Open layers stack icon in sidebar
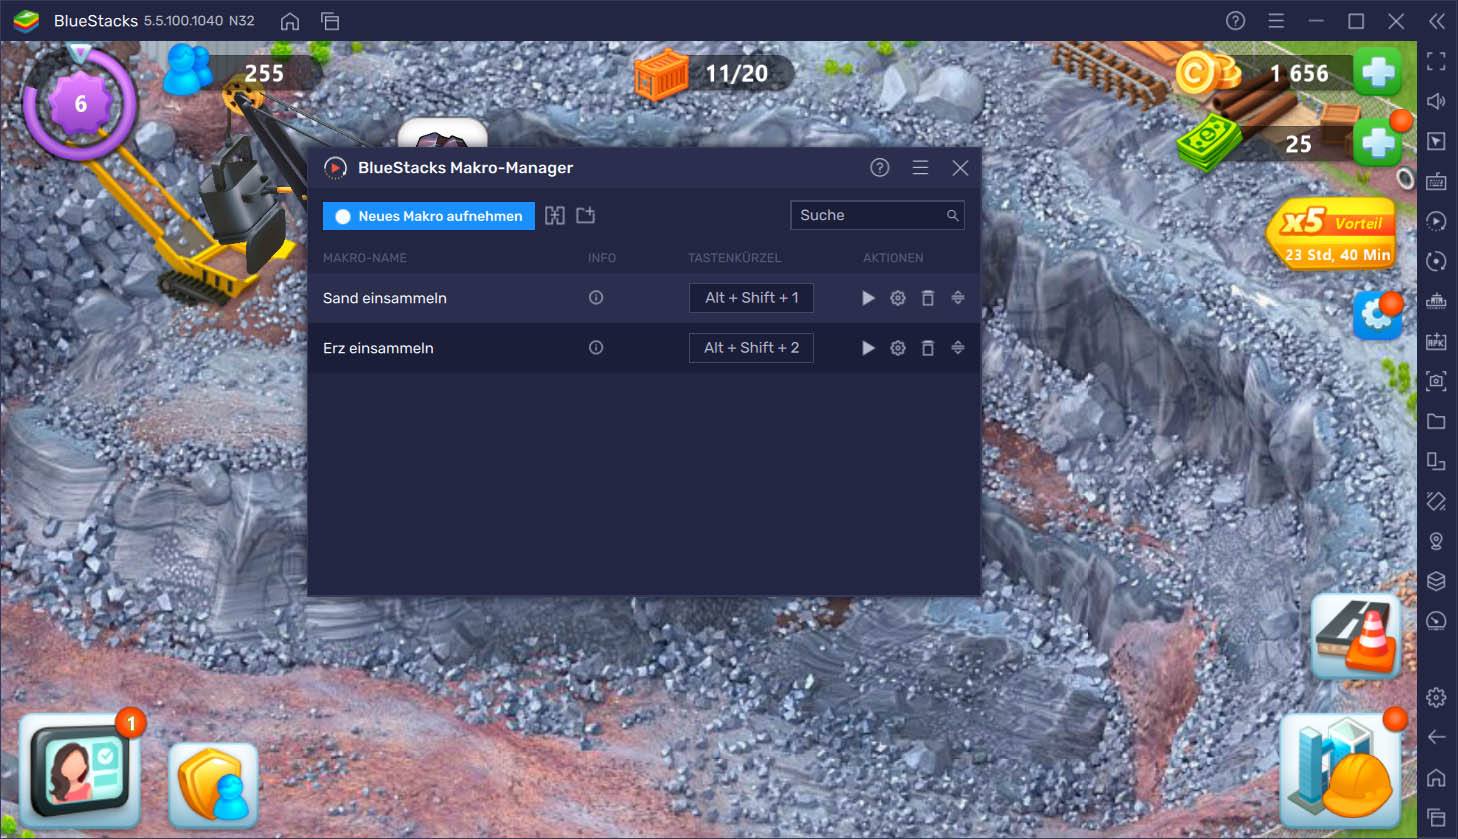Screen dimensions: 1458x839 pyautogui.click(x=1436, y=581)
